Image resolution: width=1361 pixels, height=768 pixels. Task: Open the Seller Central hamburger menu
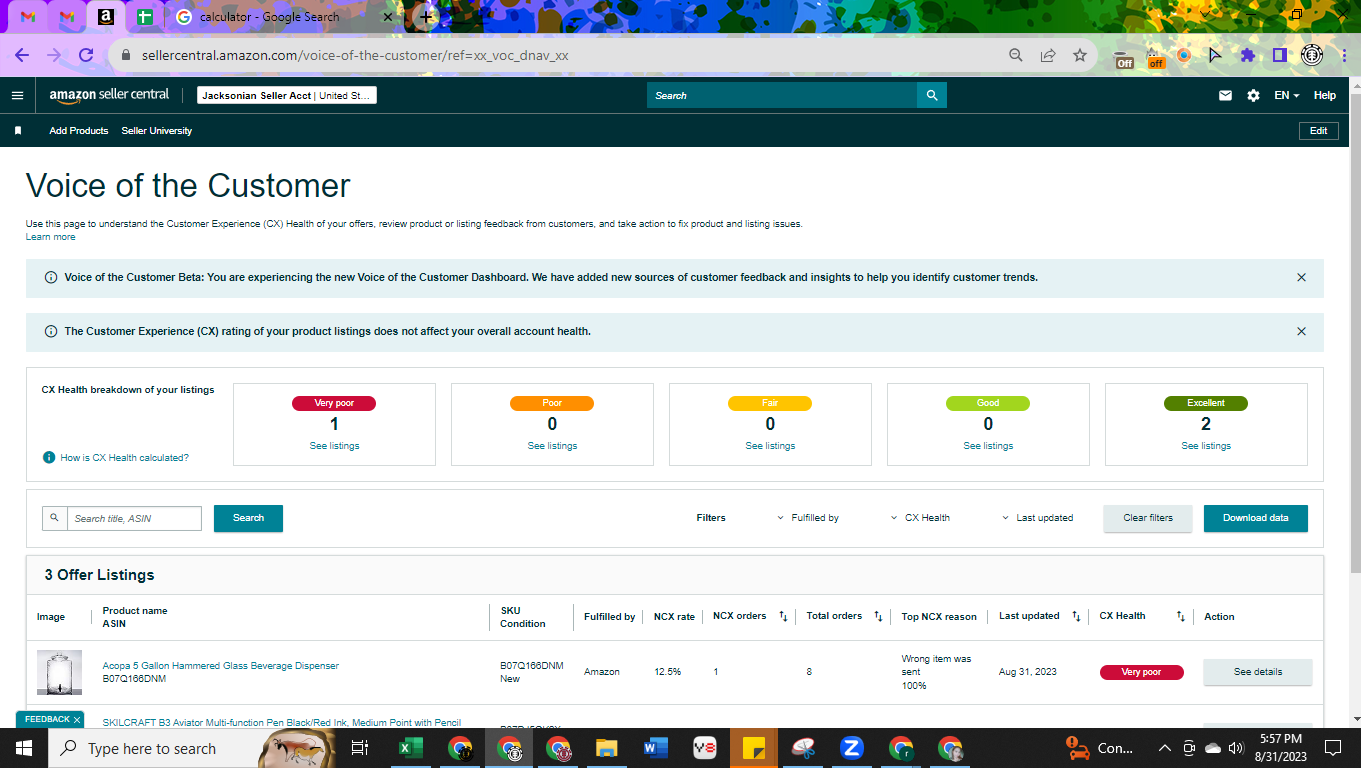17,96
